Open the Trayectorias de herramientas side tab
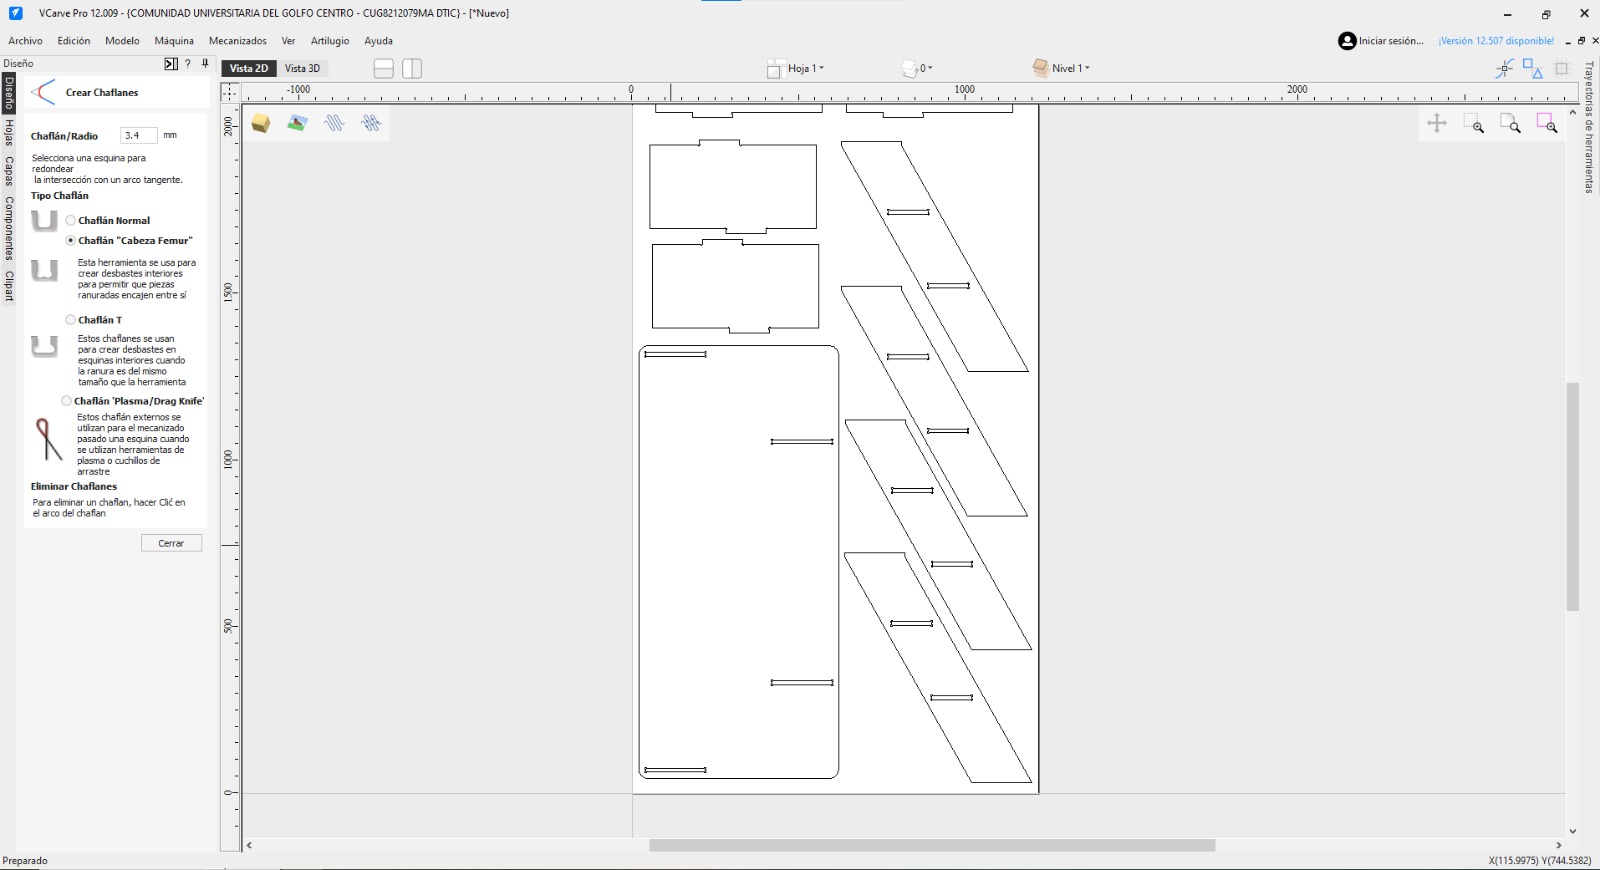 point(1589,127)
